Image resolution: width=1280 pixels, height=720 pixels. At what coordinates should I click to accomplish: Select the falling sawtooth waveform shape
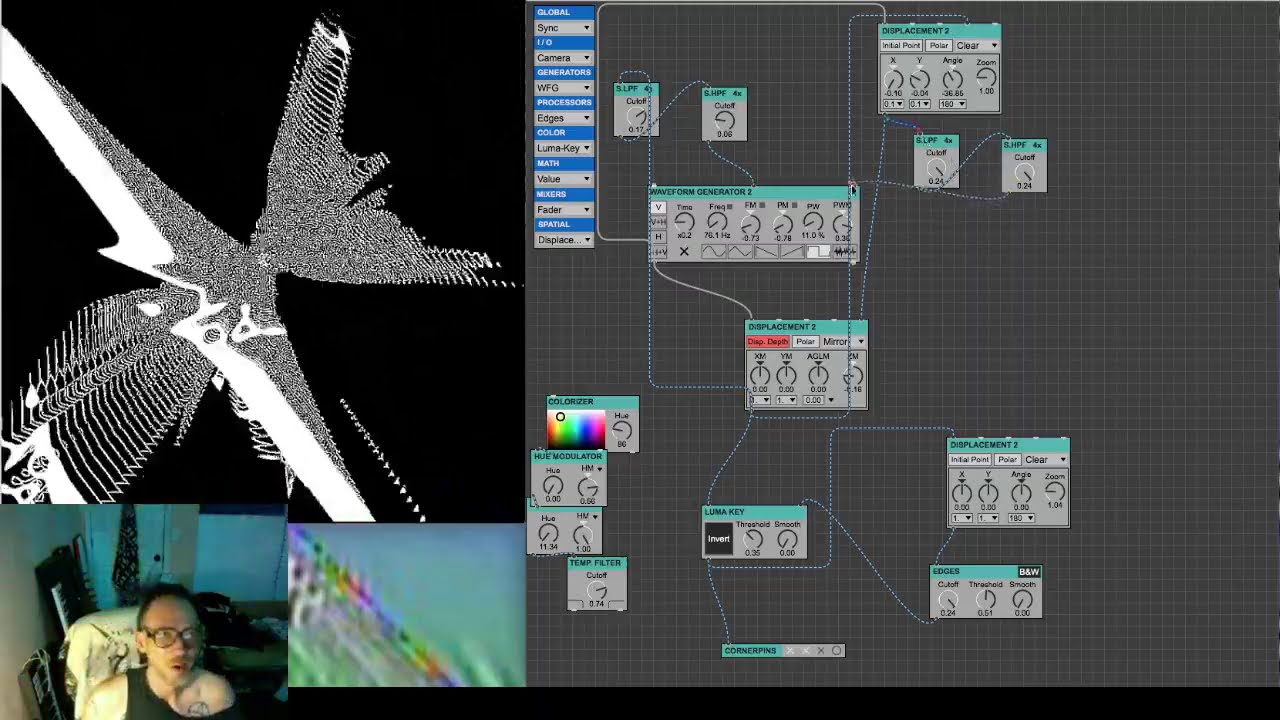coord(766,252)
